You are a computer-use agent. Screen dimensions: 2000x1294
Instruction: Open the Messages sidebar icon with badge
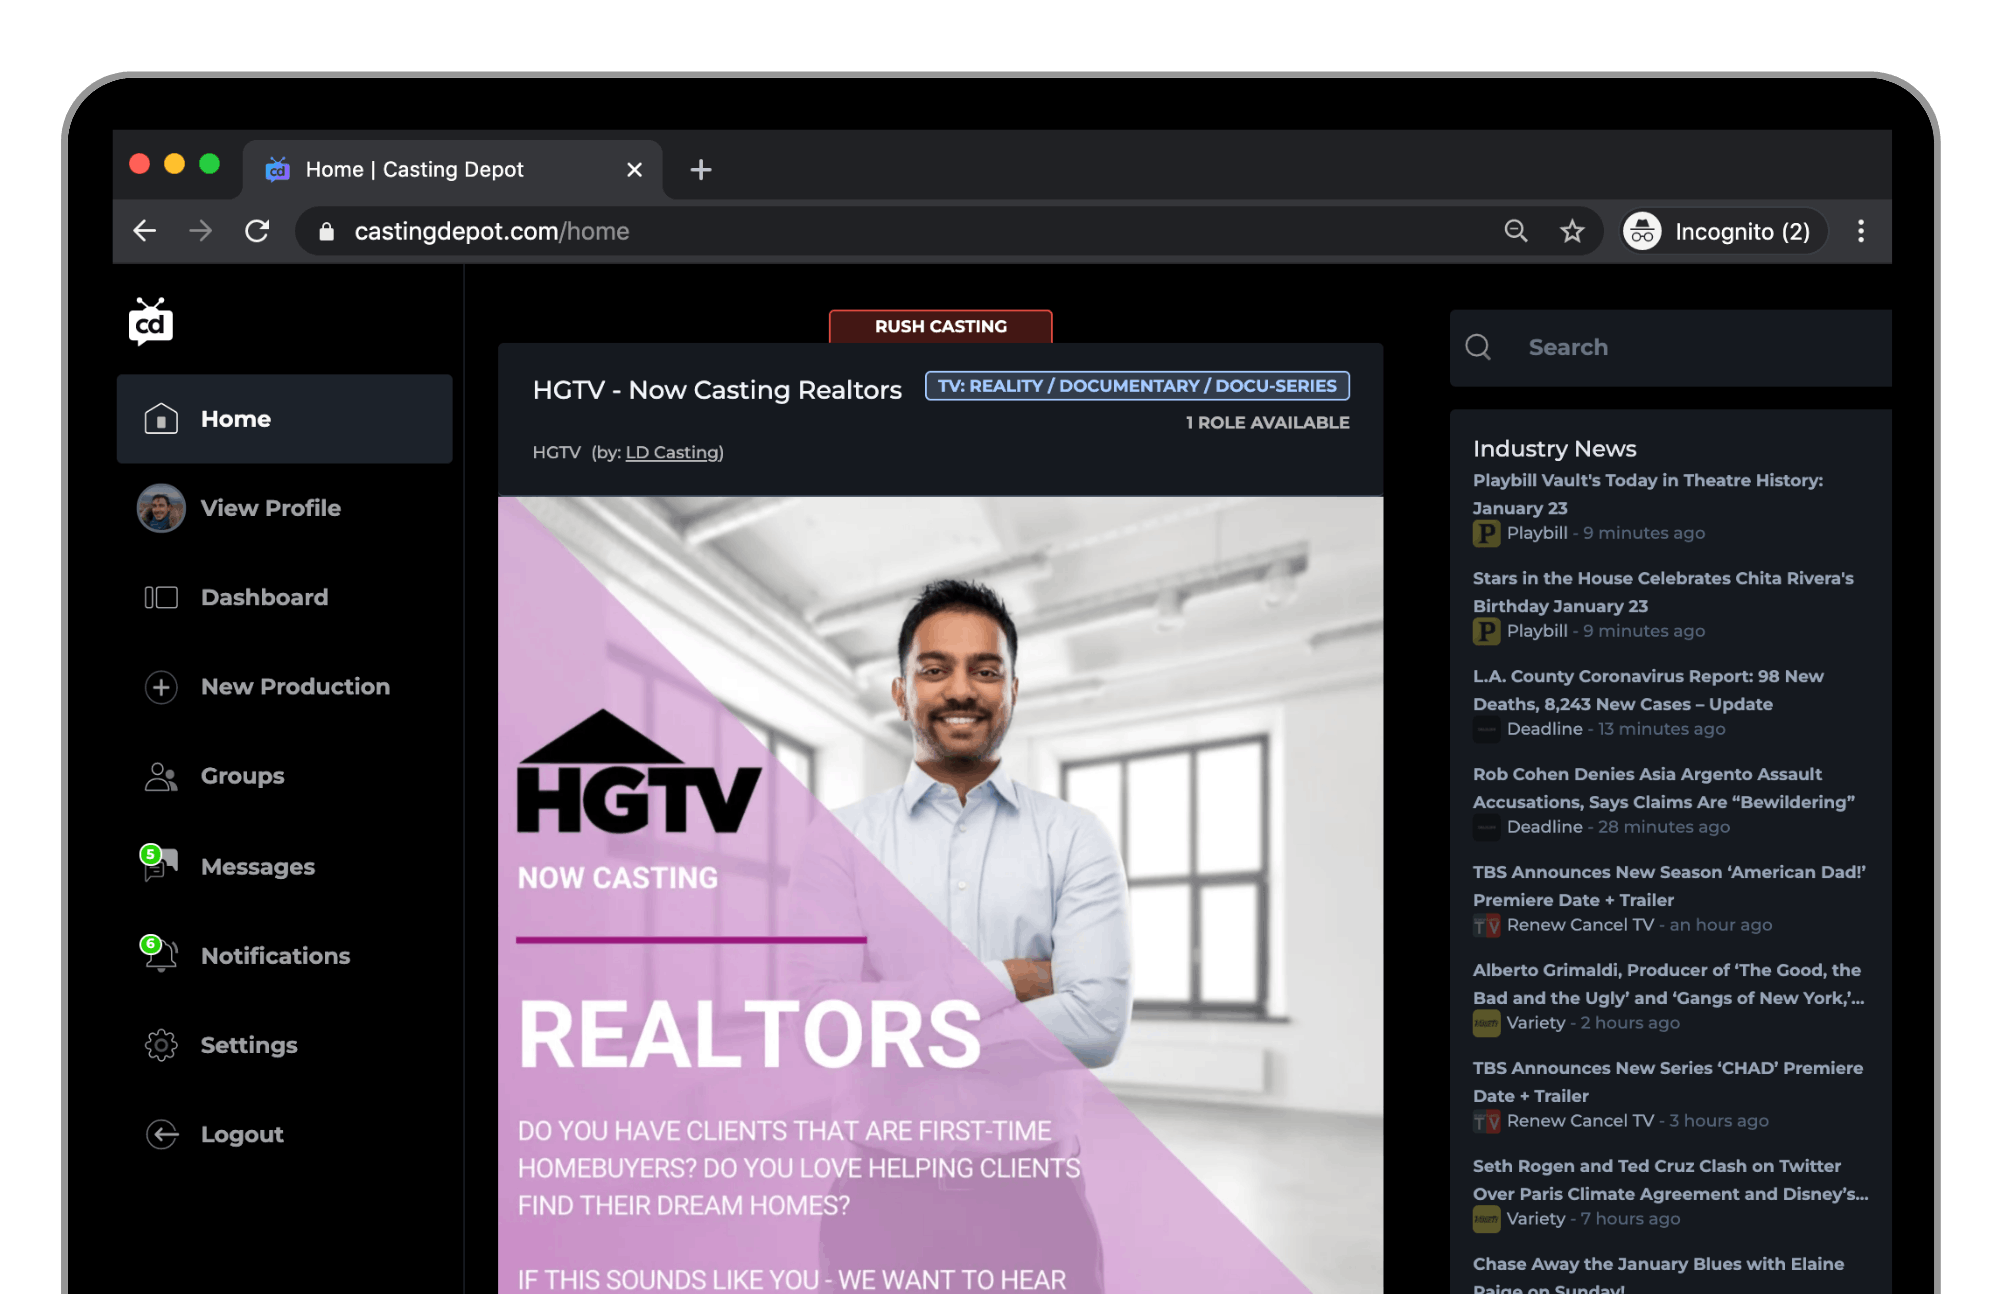point(160,866)
